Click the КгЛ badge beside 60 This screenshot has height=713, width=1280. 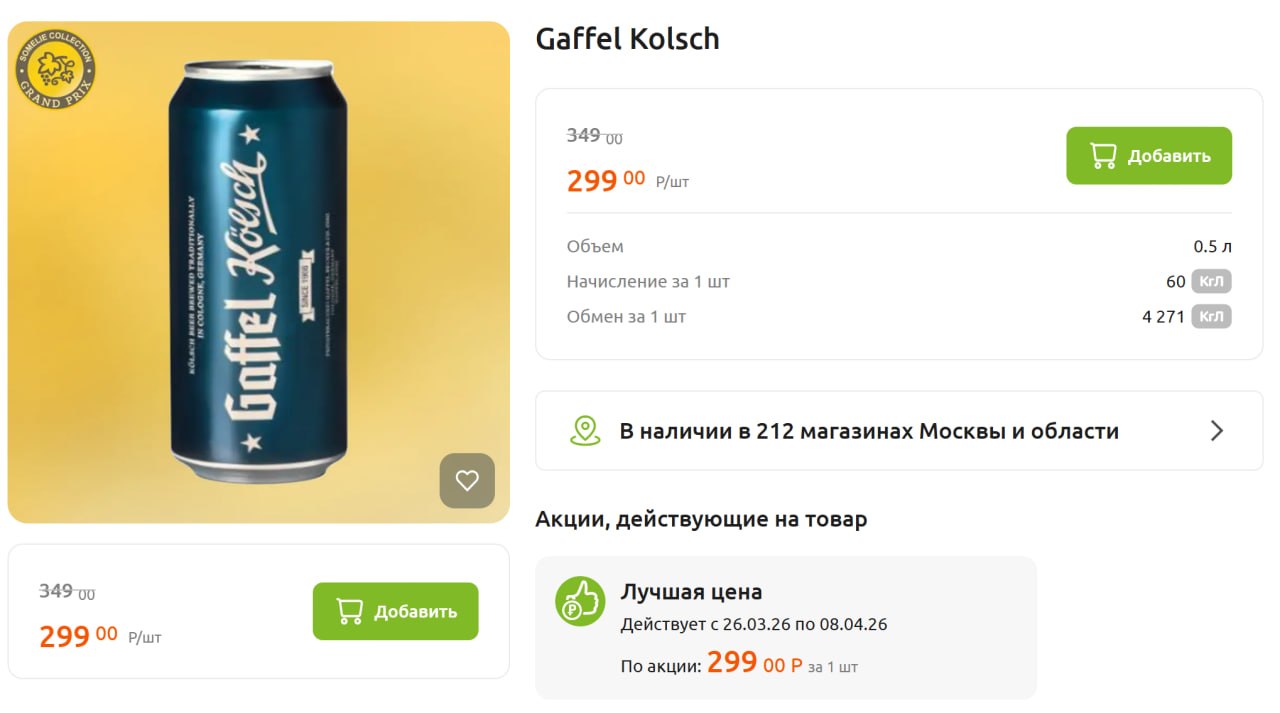point(1211,282)
